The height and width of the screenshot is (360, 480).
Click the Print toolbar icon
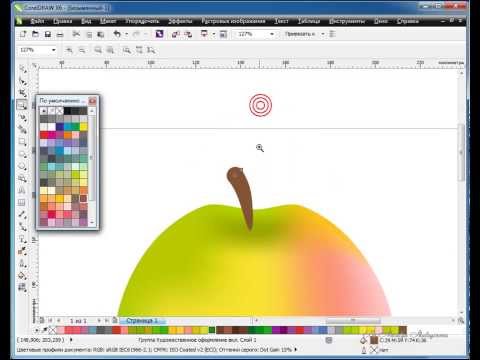(60, 34)
